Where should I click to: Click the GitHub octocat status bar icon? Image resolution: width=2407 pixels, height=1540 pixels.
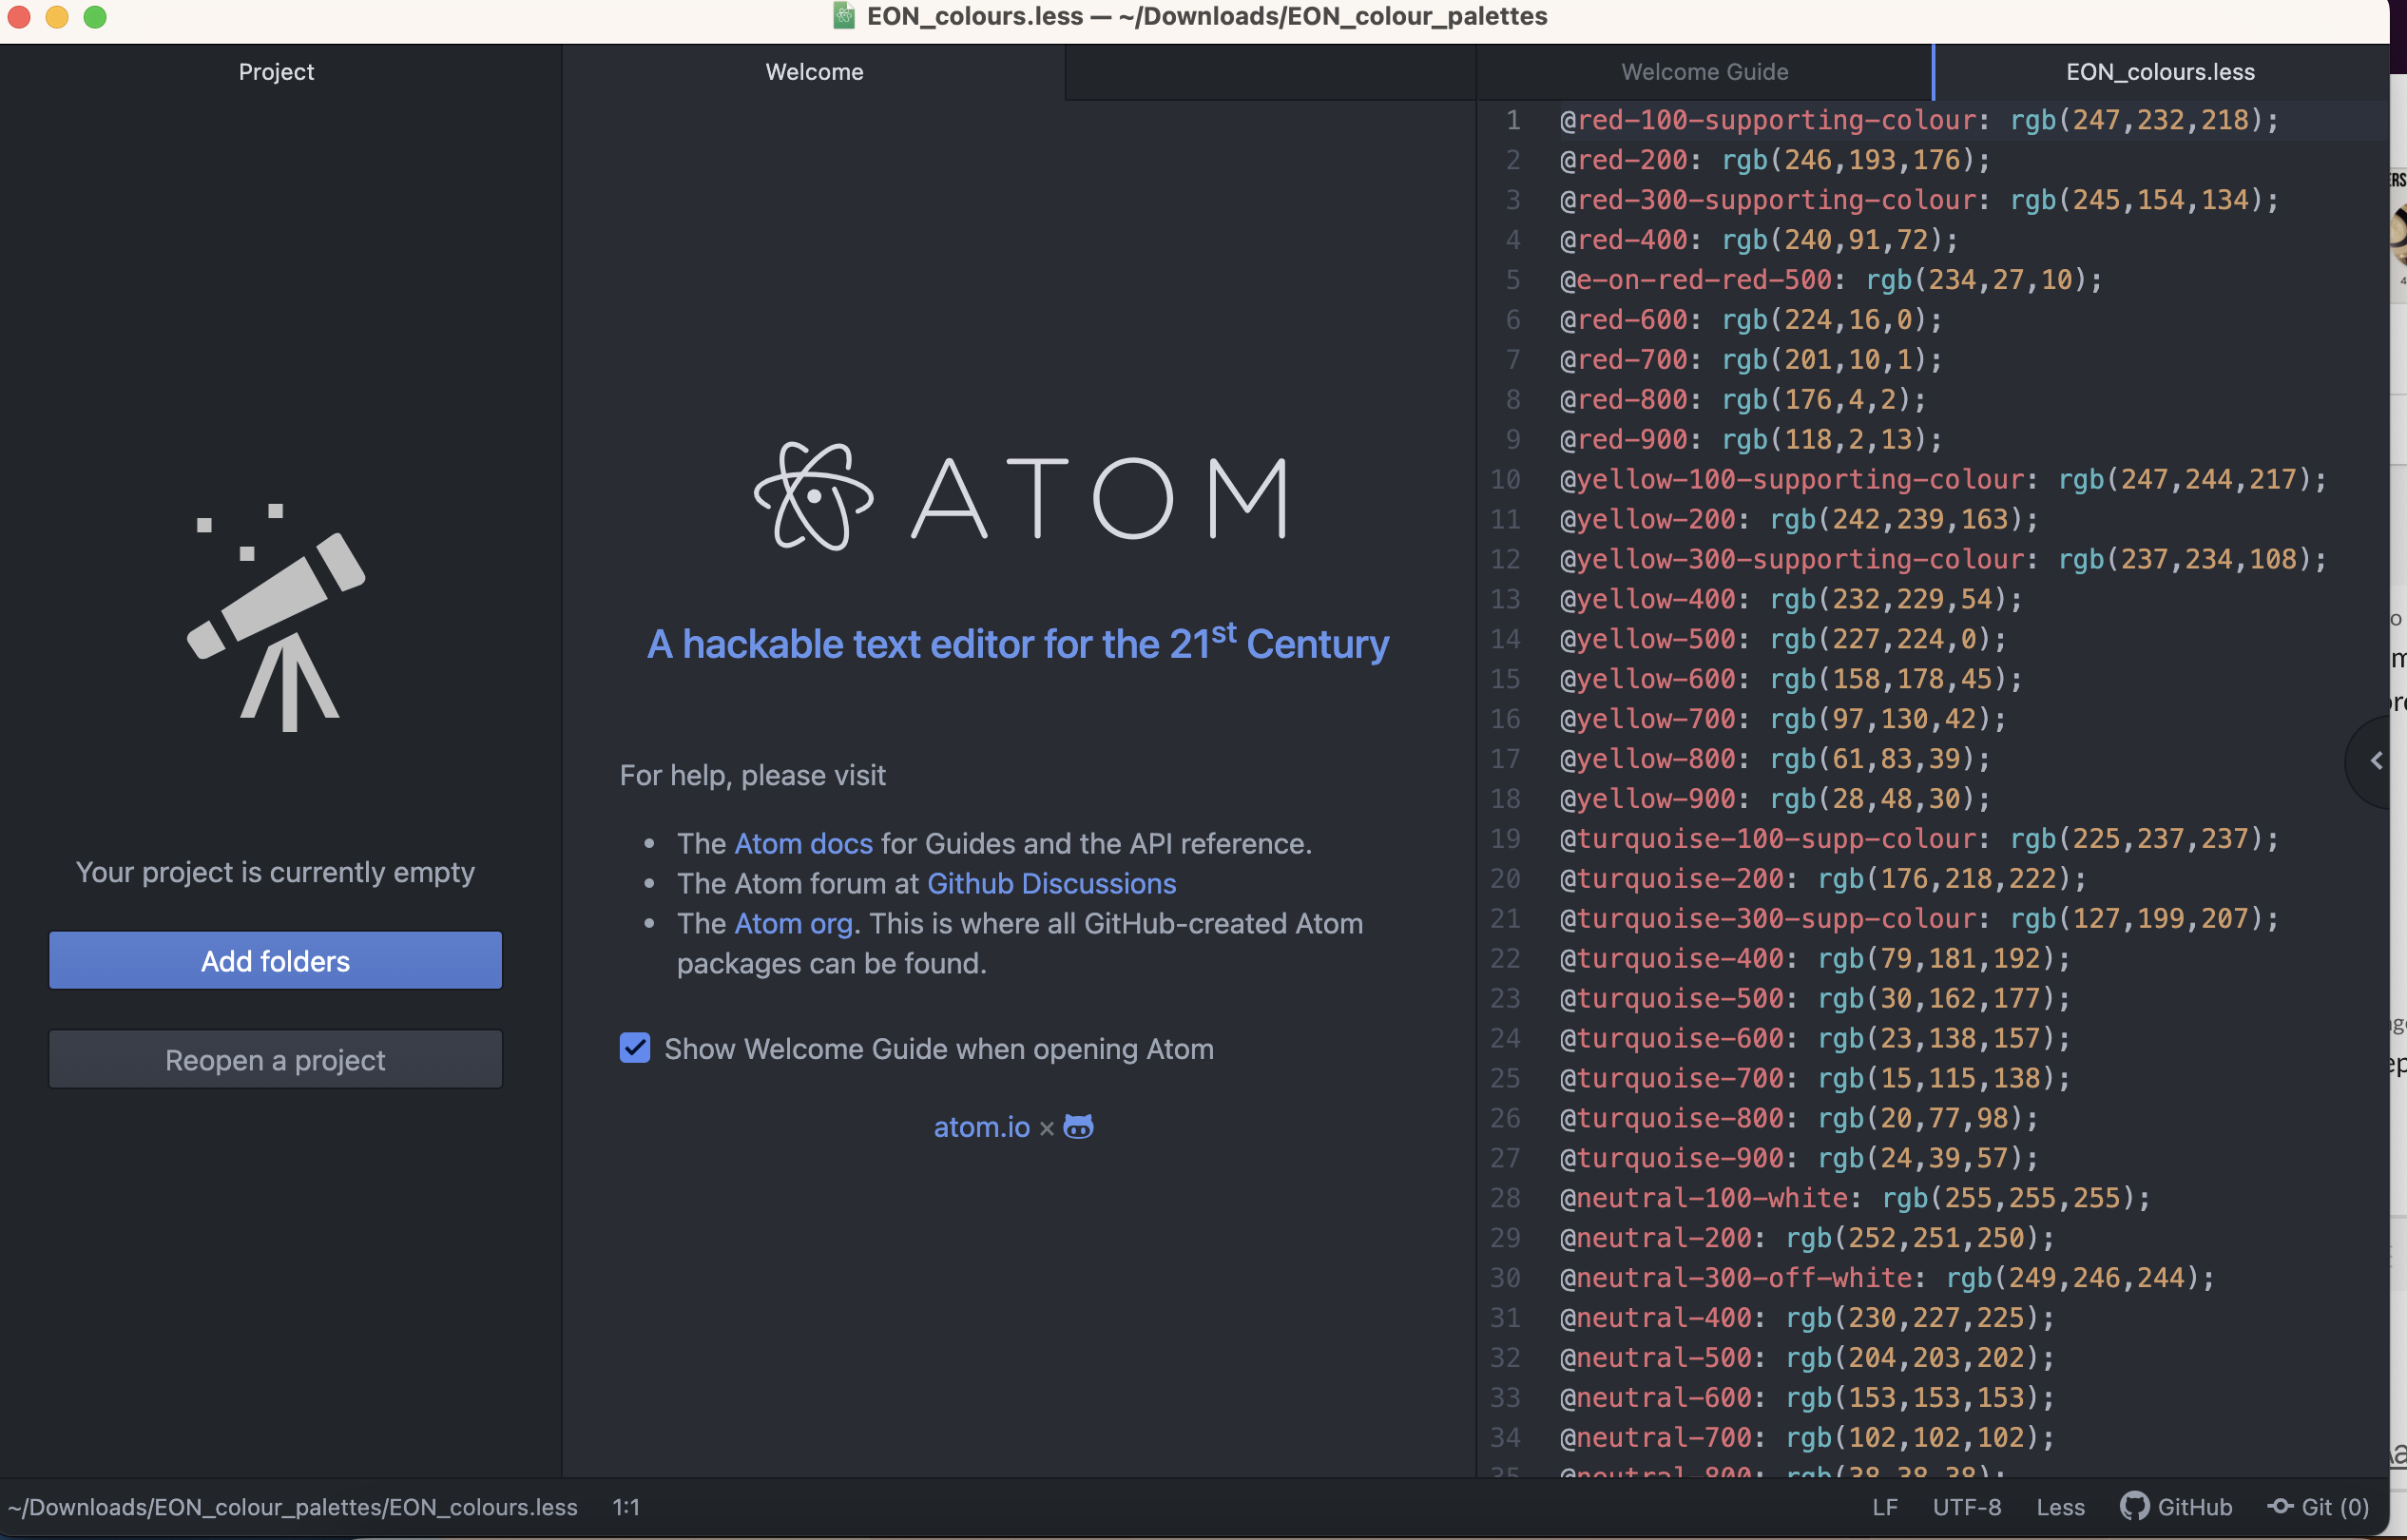pyautogui.click(x=2133, y=1506)
